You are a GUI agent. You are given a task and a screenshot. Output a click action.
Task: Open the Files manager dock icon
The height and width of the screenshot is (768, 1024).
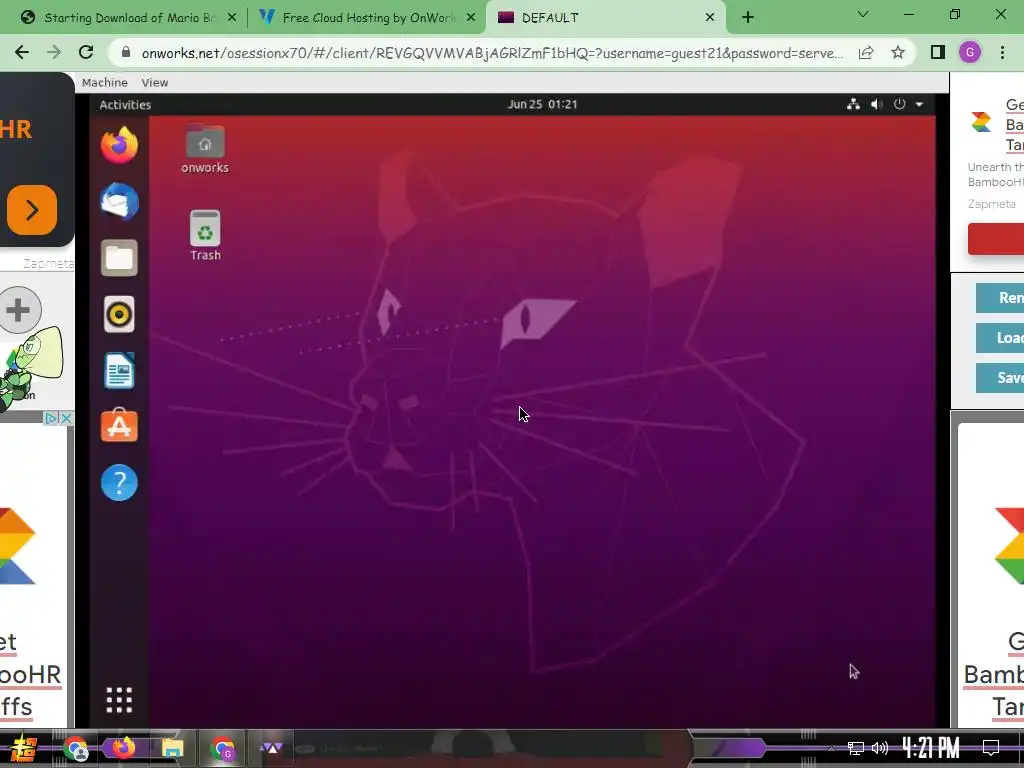click(120, 258)
